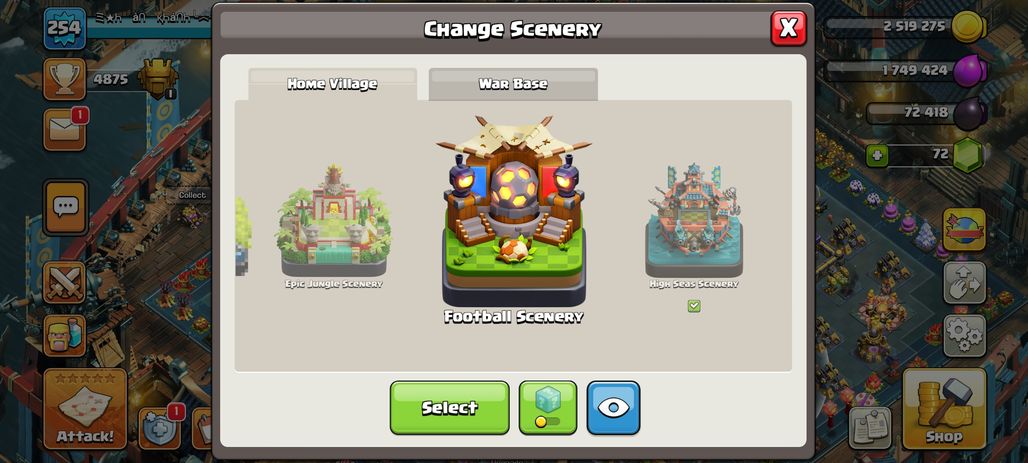Screen dimensions: 1028x463
Task: Open the Shop button
Action: click(944, 409)
